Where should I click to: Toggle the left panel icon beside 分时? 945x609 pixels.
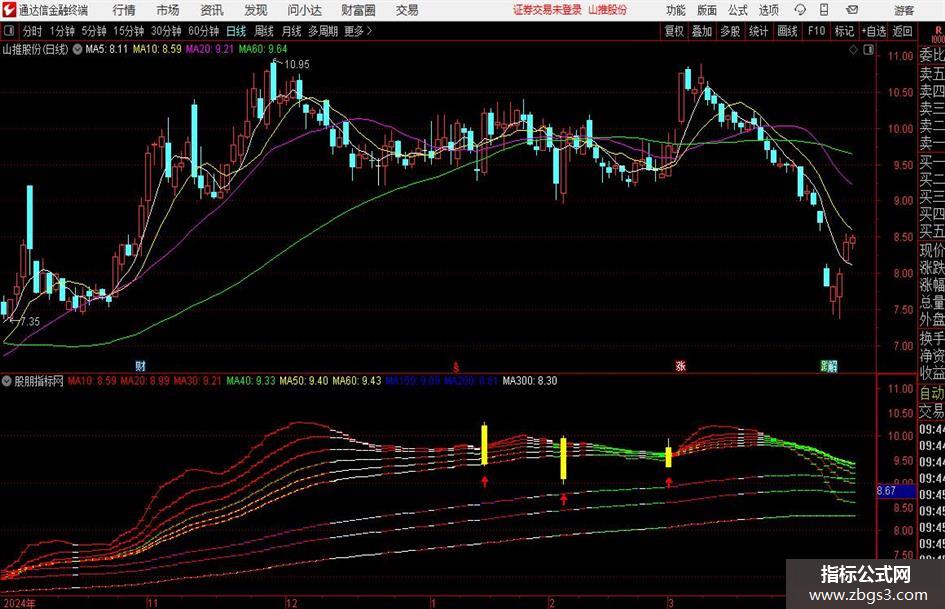pos(9,31)
